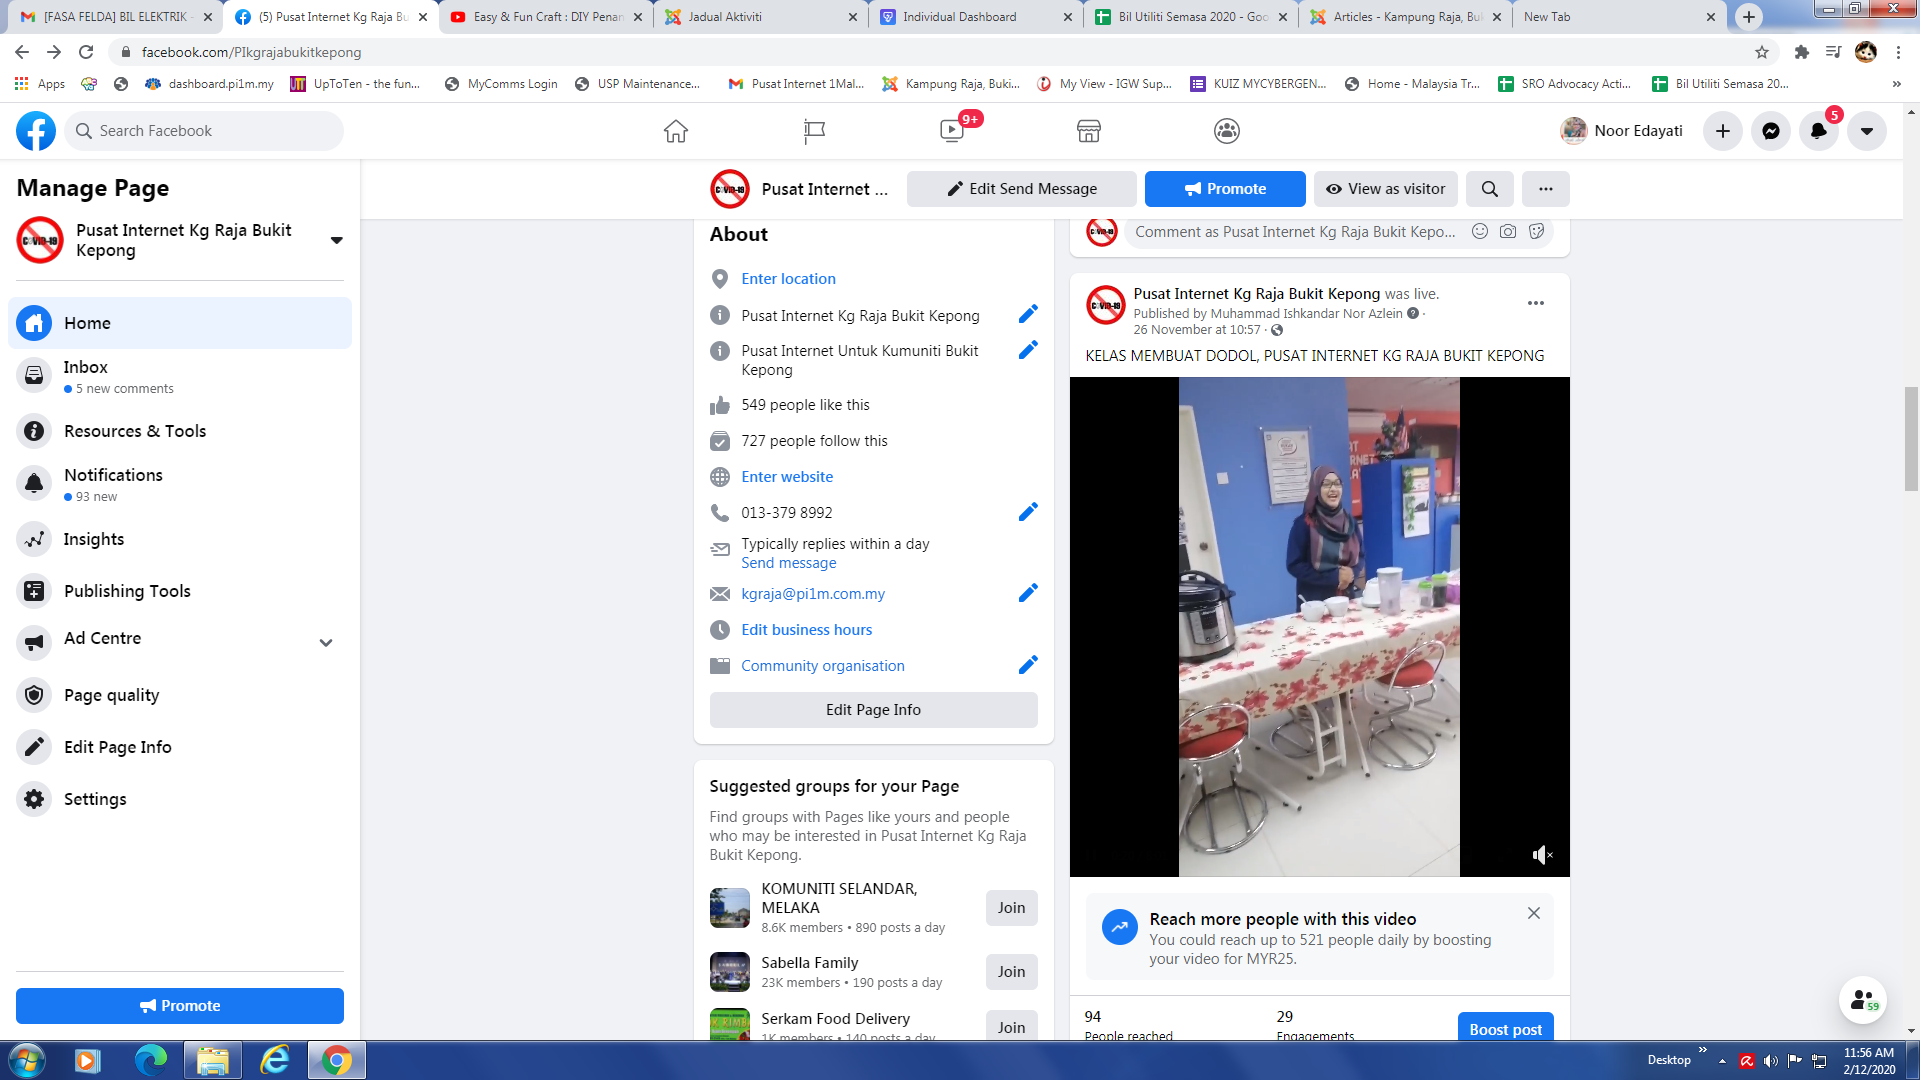Open the Messenger icon

coord(1770,131)
